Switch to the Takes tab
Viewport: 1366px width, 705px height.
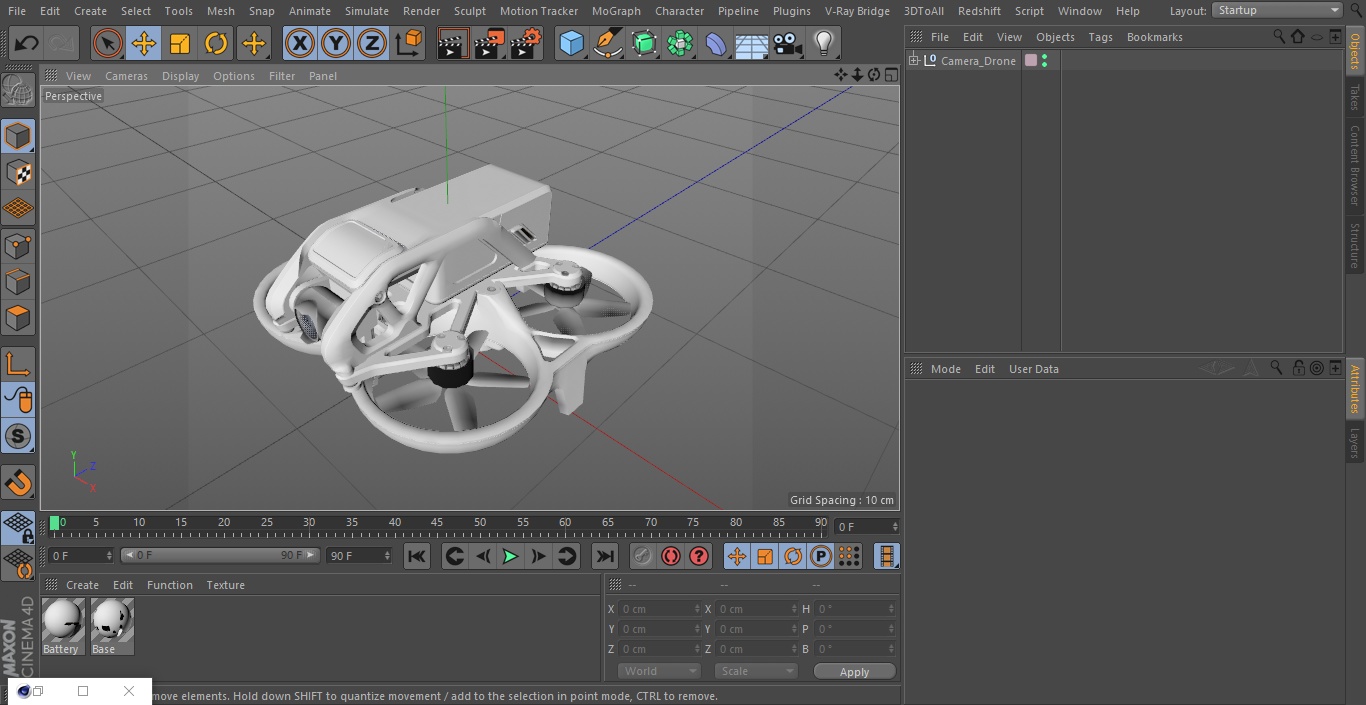tap(1355, 96)
